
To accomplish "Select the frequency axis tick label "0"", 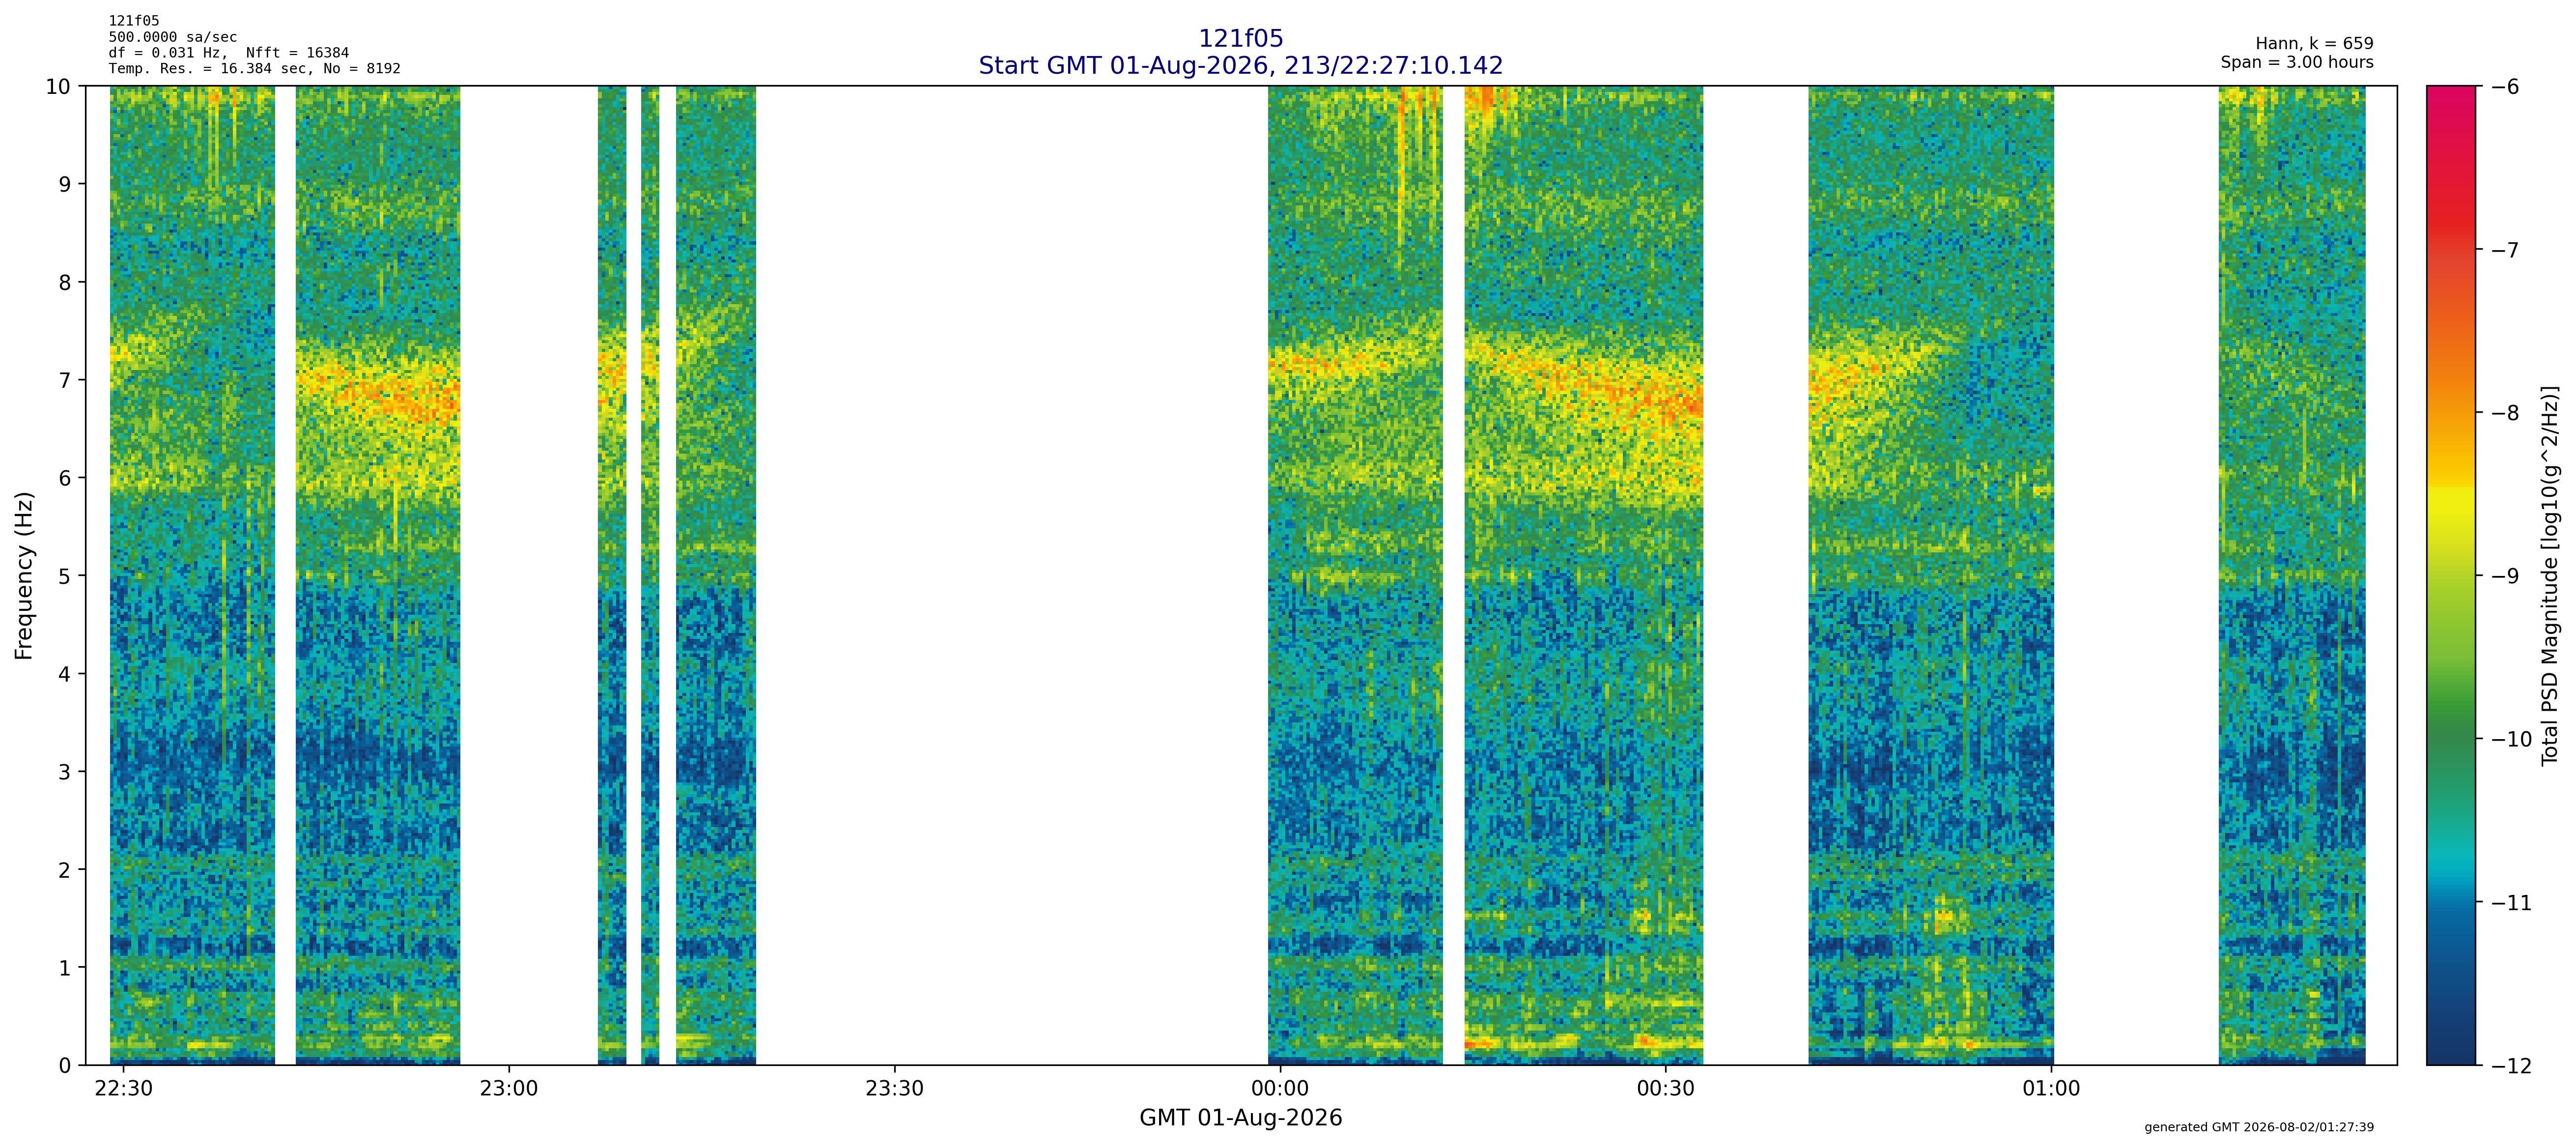I will pos(66,1066).
